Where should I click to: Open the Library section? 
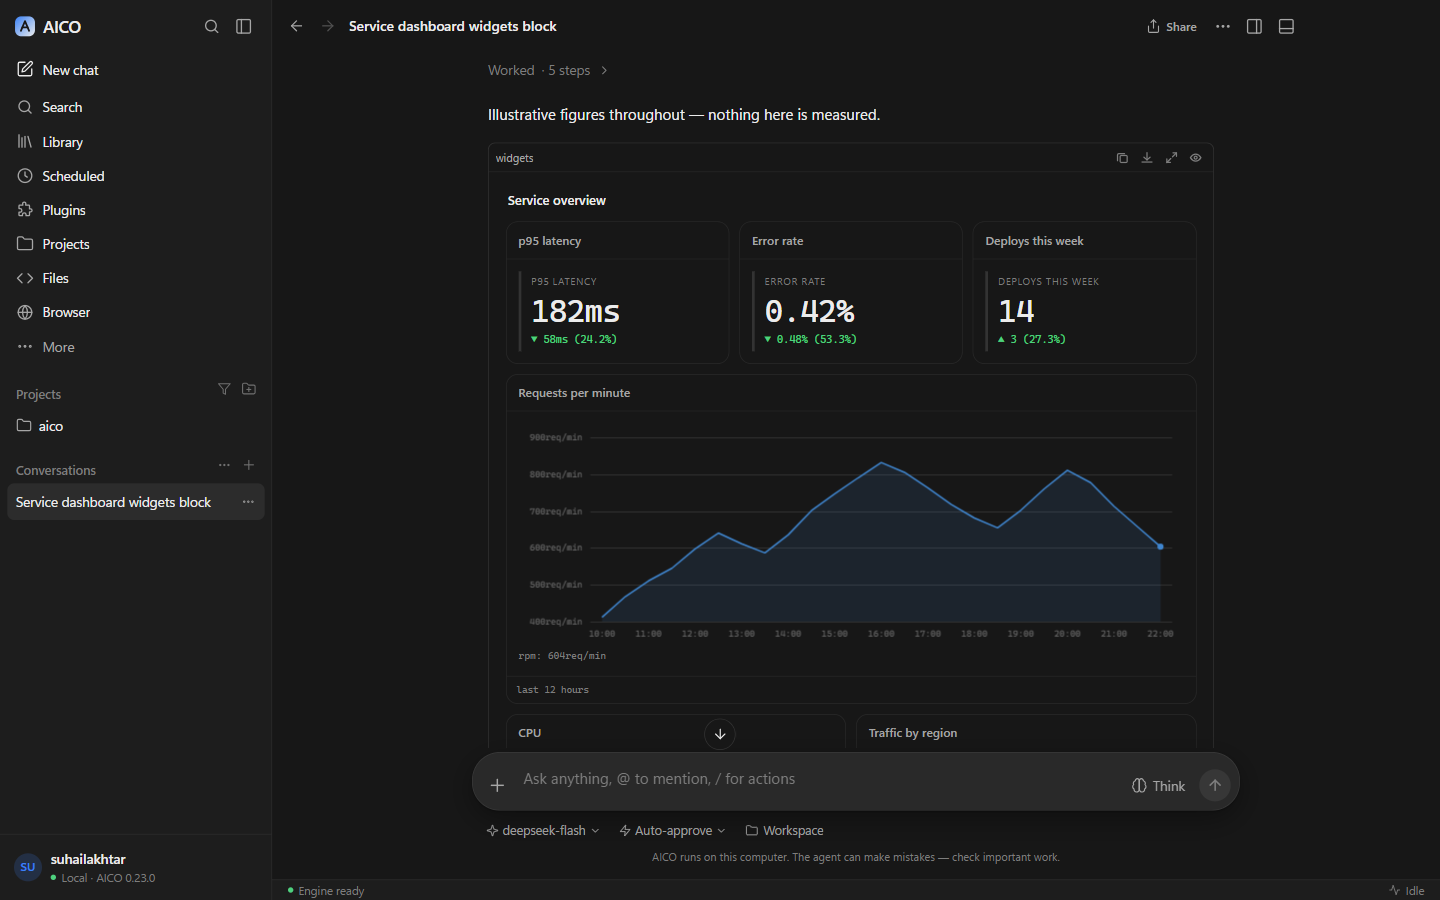point(136,142)
